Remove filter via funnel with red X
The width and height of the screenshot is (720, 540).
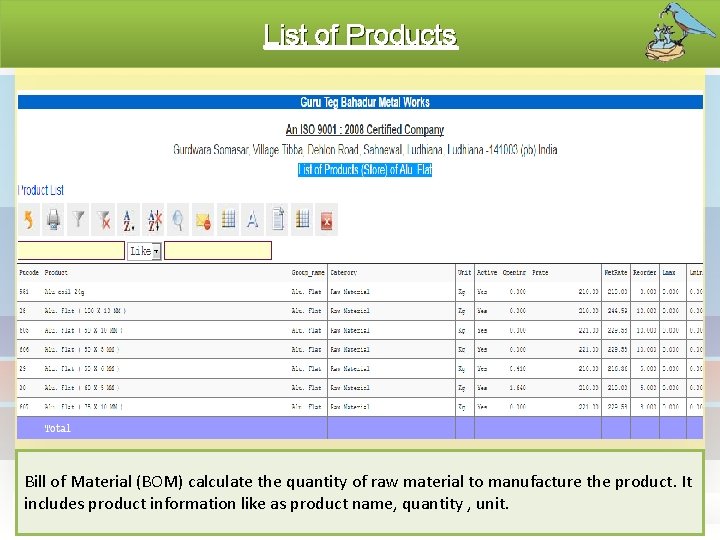coord(103,219)
